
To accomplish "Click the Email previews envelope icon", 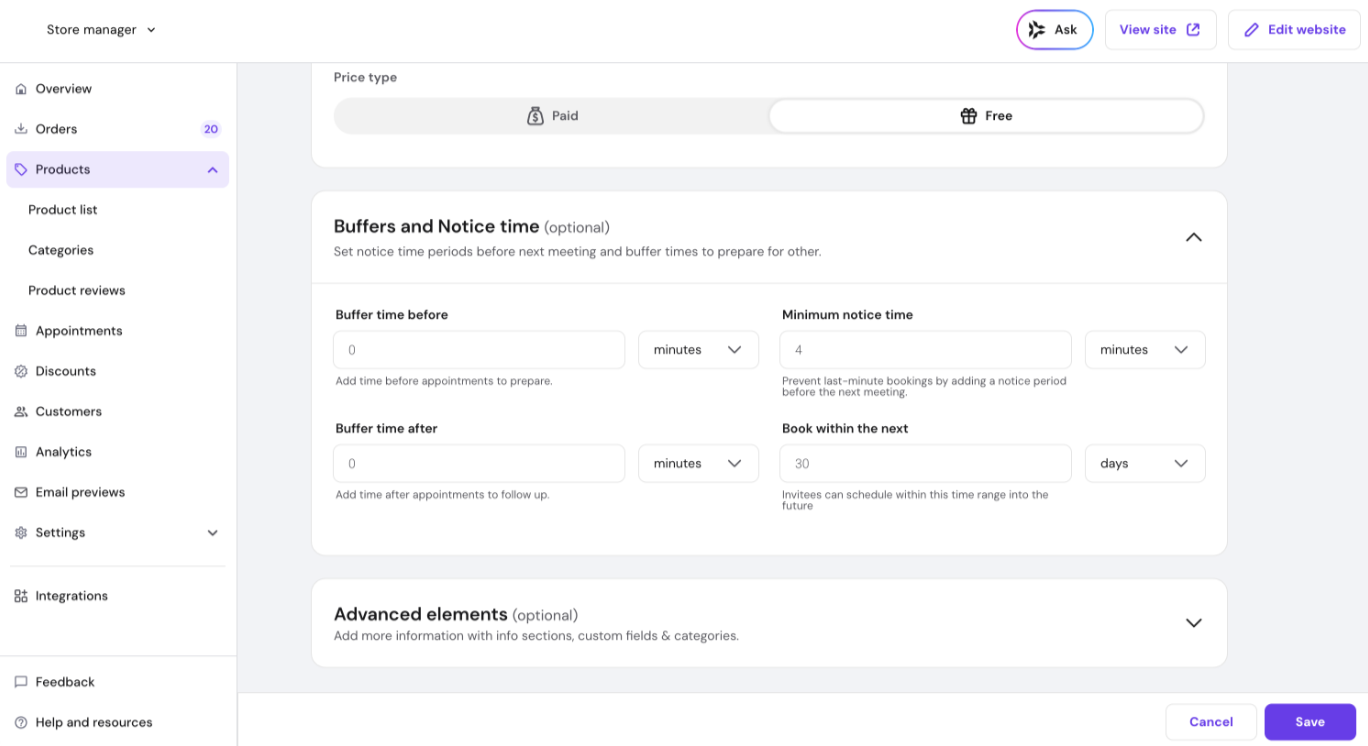I will point(21,492).
